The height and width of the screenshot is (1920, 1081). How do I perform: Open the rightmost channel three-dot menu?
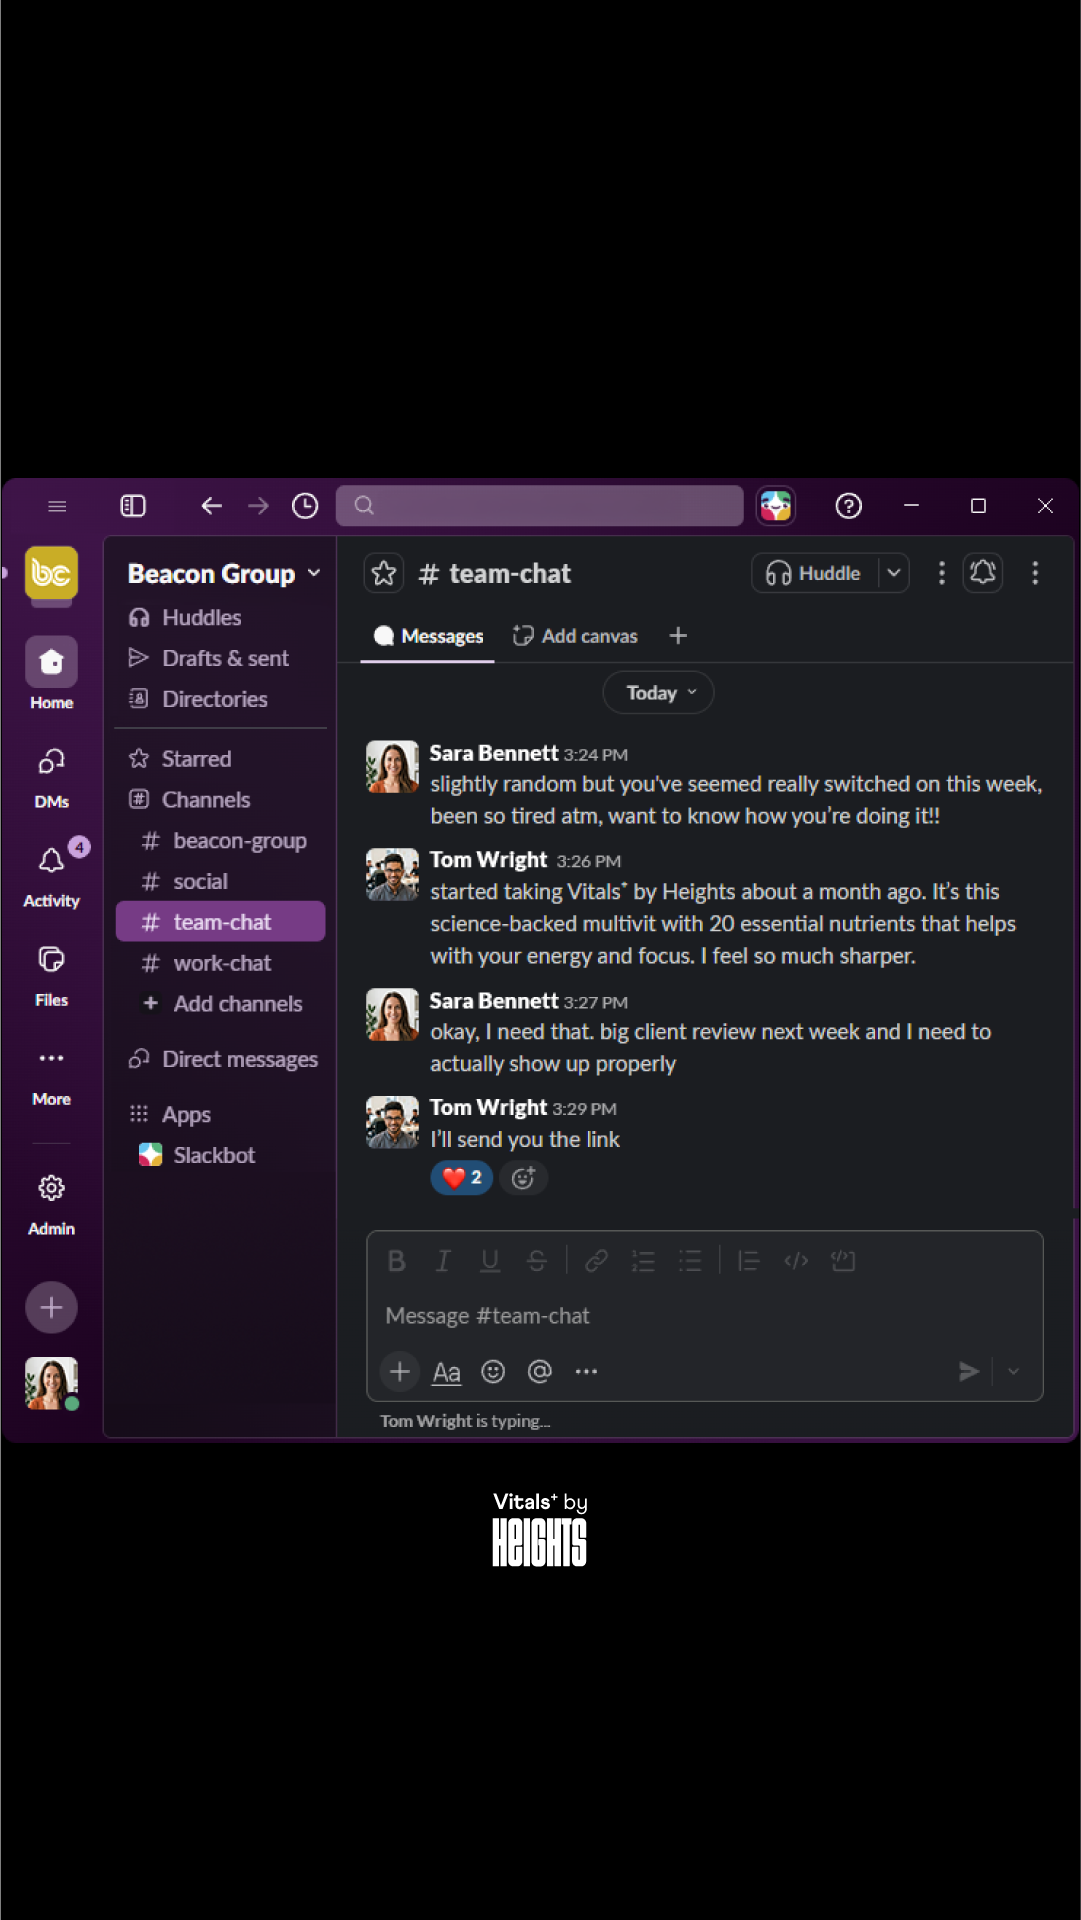1035,573
